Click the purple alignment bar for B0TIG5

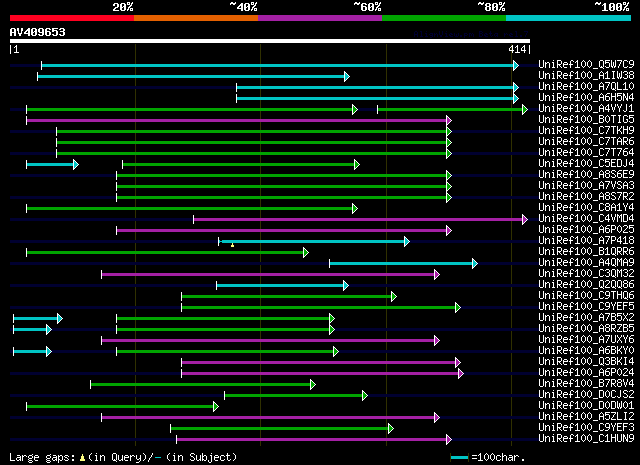[239, 120]
